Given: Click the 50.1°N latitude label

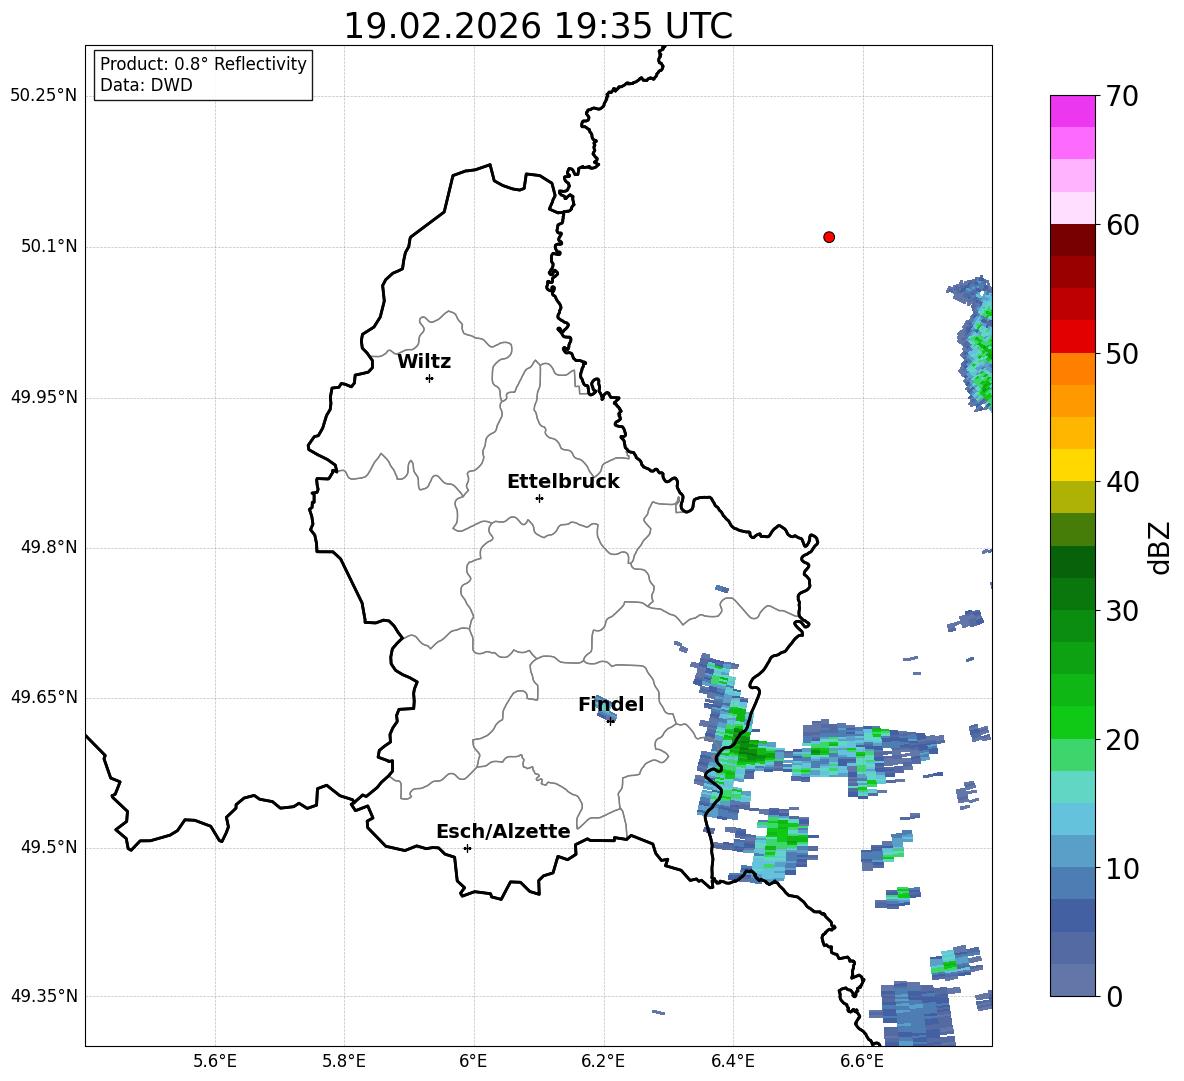Looking at the screenshot, I should (x=50, y=246).
